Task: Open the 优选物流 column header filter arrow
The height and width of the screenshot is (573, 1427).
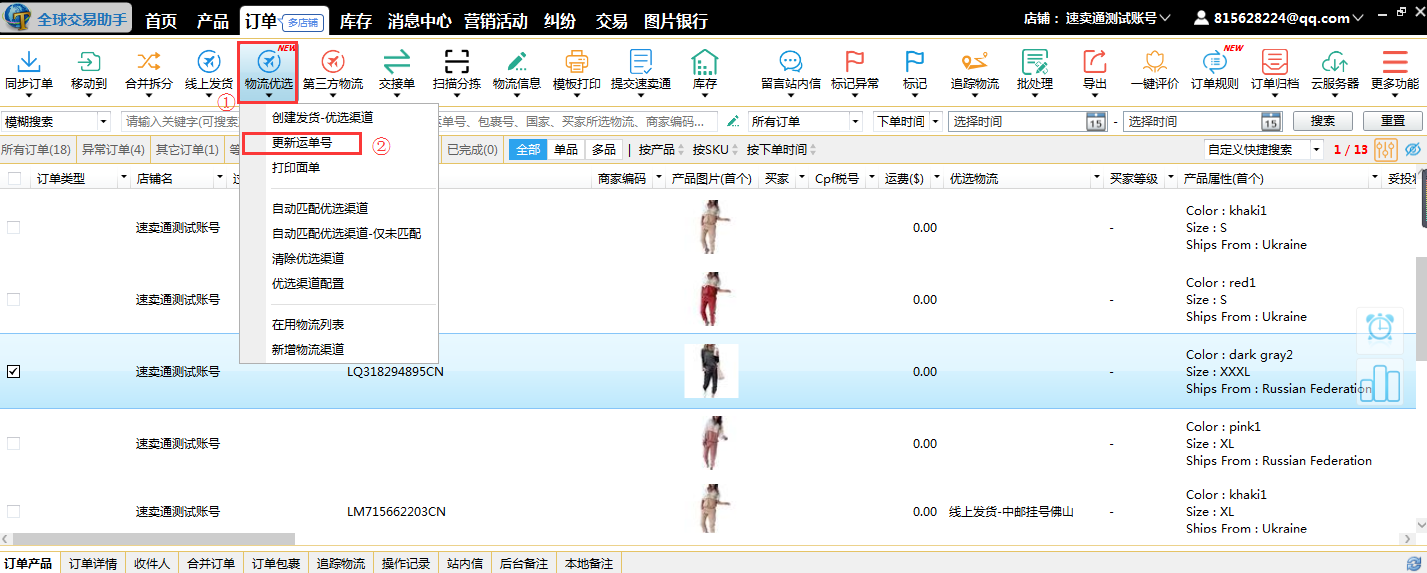Action: [1095, 179]
